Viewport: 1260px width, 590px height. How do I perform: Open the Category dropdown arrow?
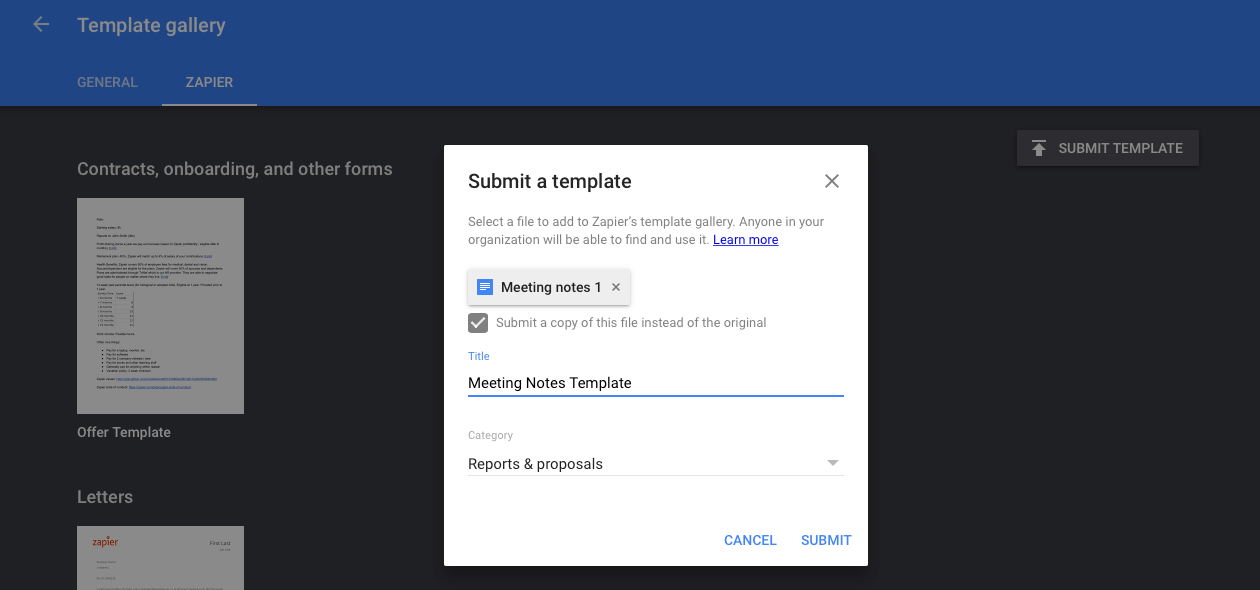832,463
